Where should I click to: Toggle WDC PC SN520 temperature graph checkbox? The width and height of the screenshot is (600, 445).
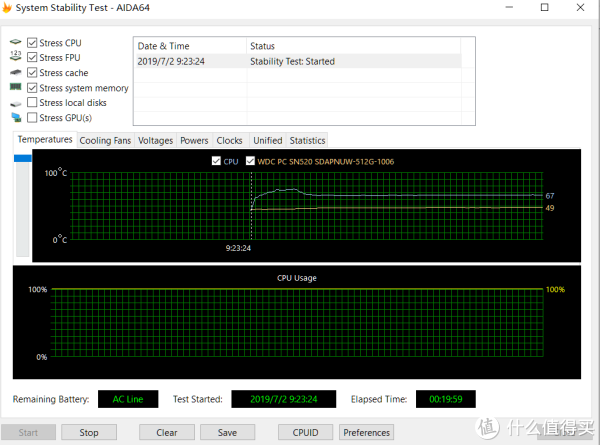[x=250, y=161]
